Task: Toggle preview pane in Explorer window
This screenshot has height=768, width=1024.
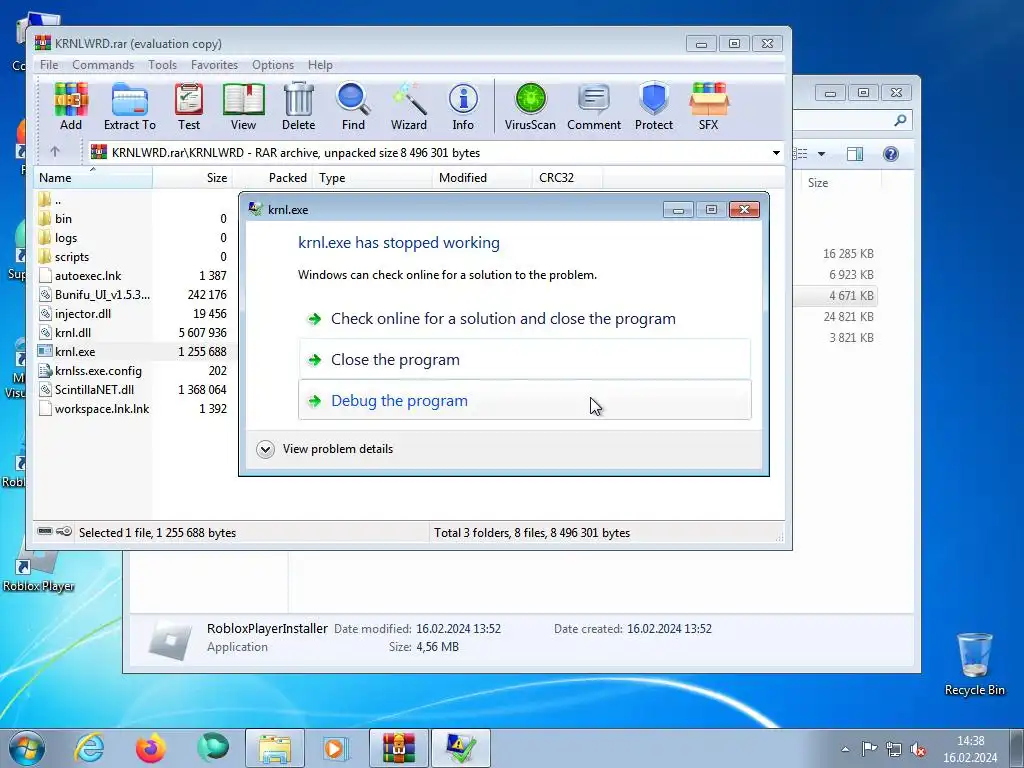Action: coord(855,153)
